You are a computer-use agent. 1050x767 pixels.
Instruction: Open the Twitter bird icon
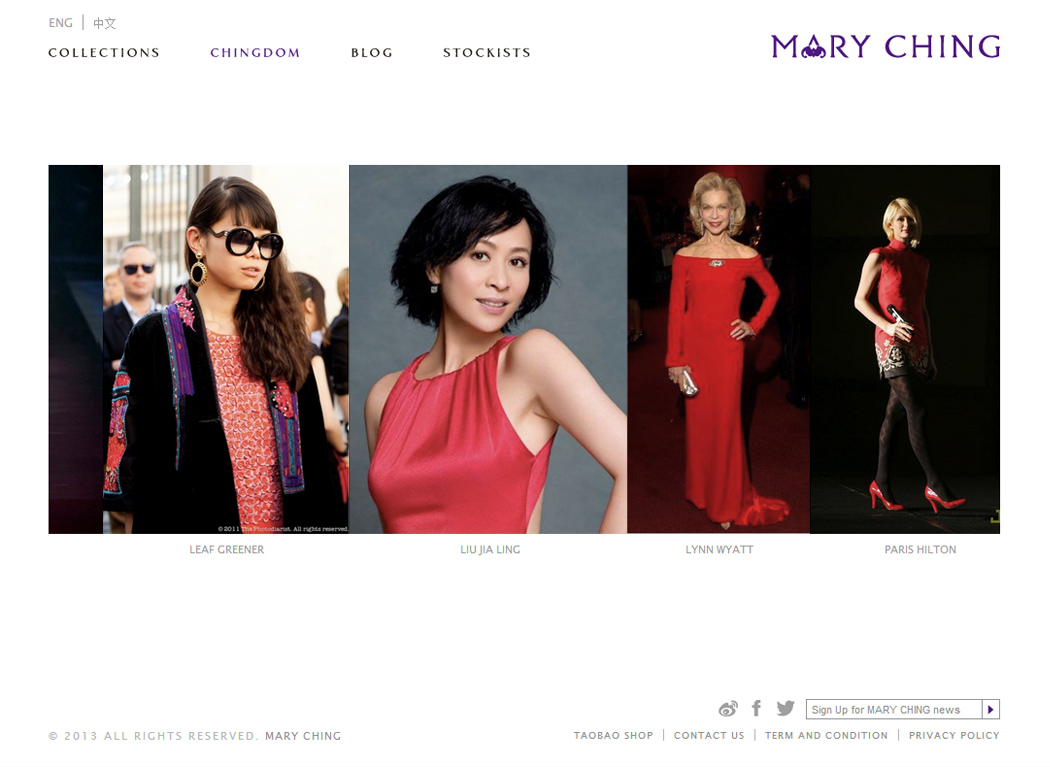pyautogui.click(x=785, y=708)
